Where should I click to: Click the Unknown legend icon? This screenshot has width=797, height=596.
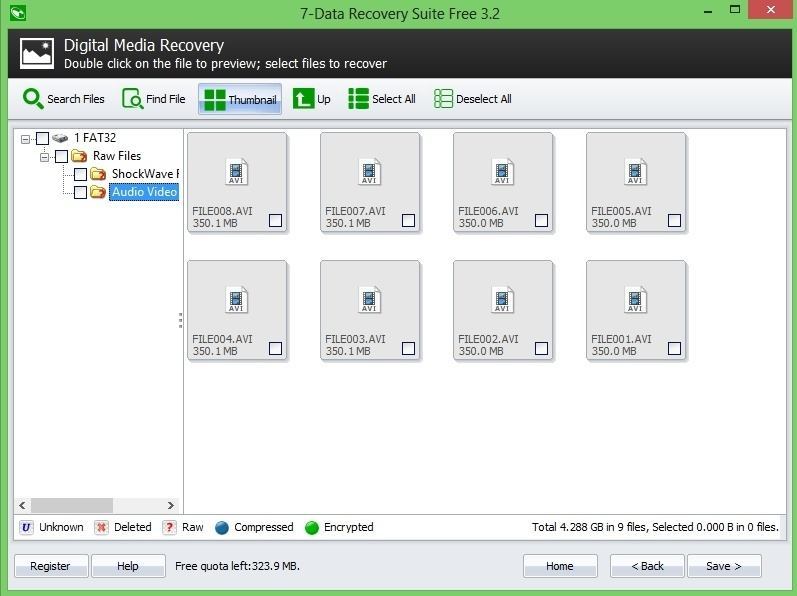point(26,527)
